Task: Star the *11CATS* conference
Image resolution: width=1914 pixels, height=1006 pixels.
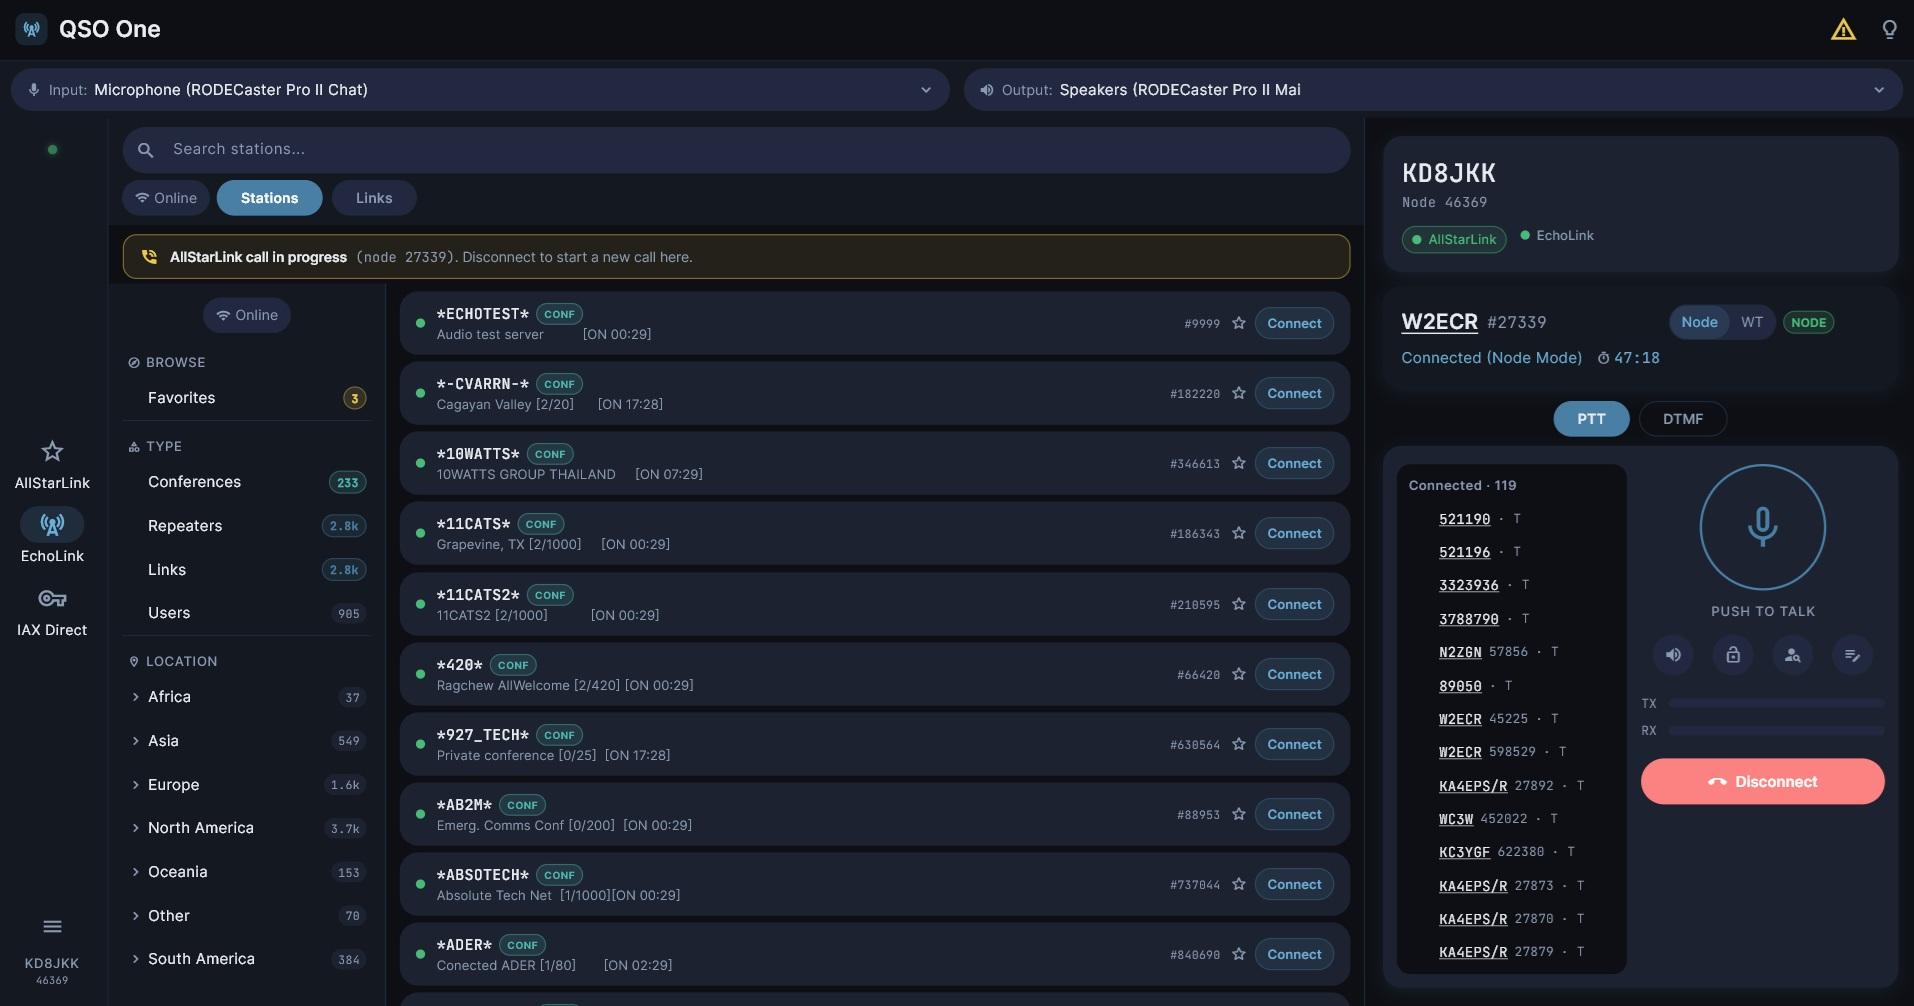Action: (1239, 533)
